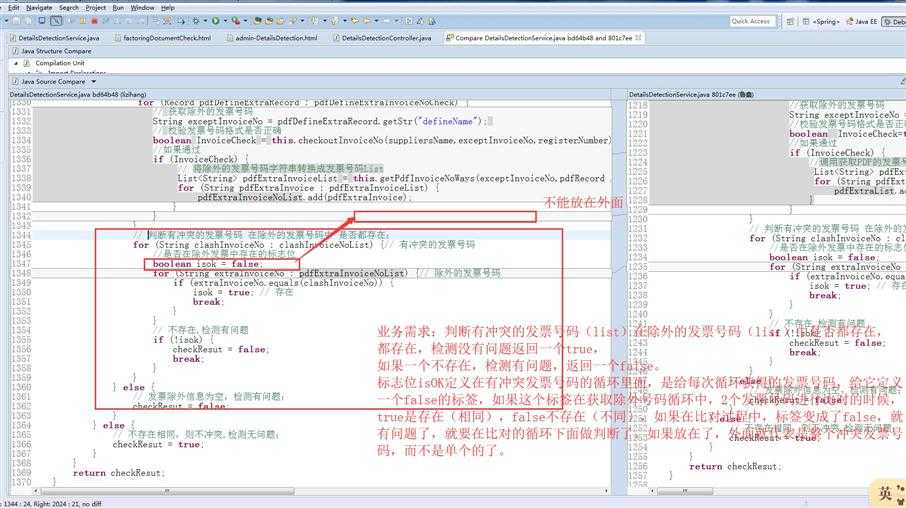
Task: Click 'return checkResut;' in the left pane
Action: coord(118,473)
